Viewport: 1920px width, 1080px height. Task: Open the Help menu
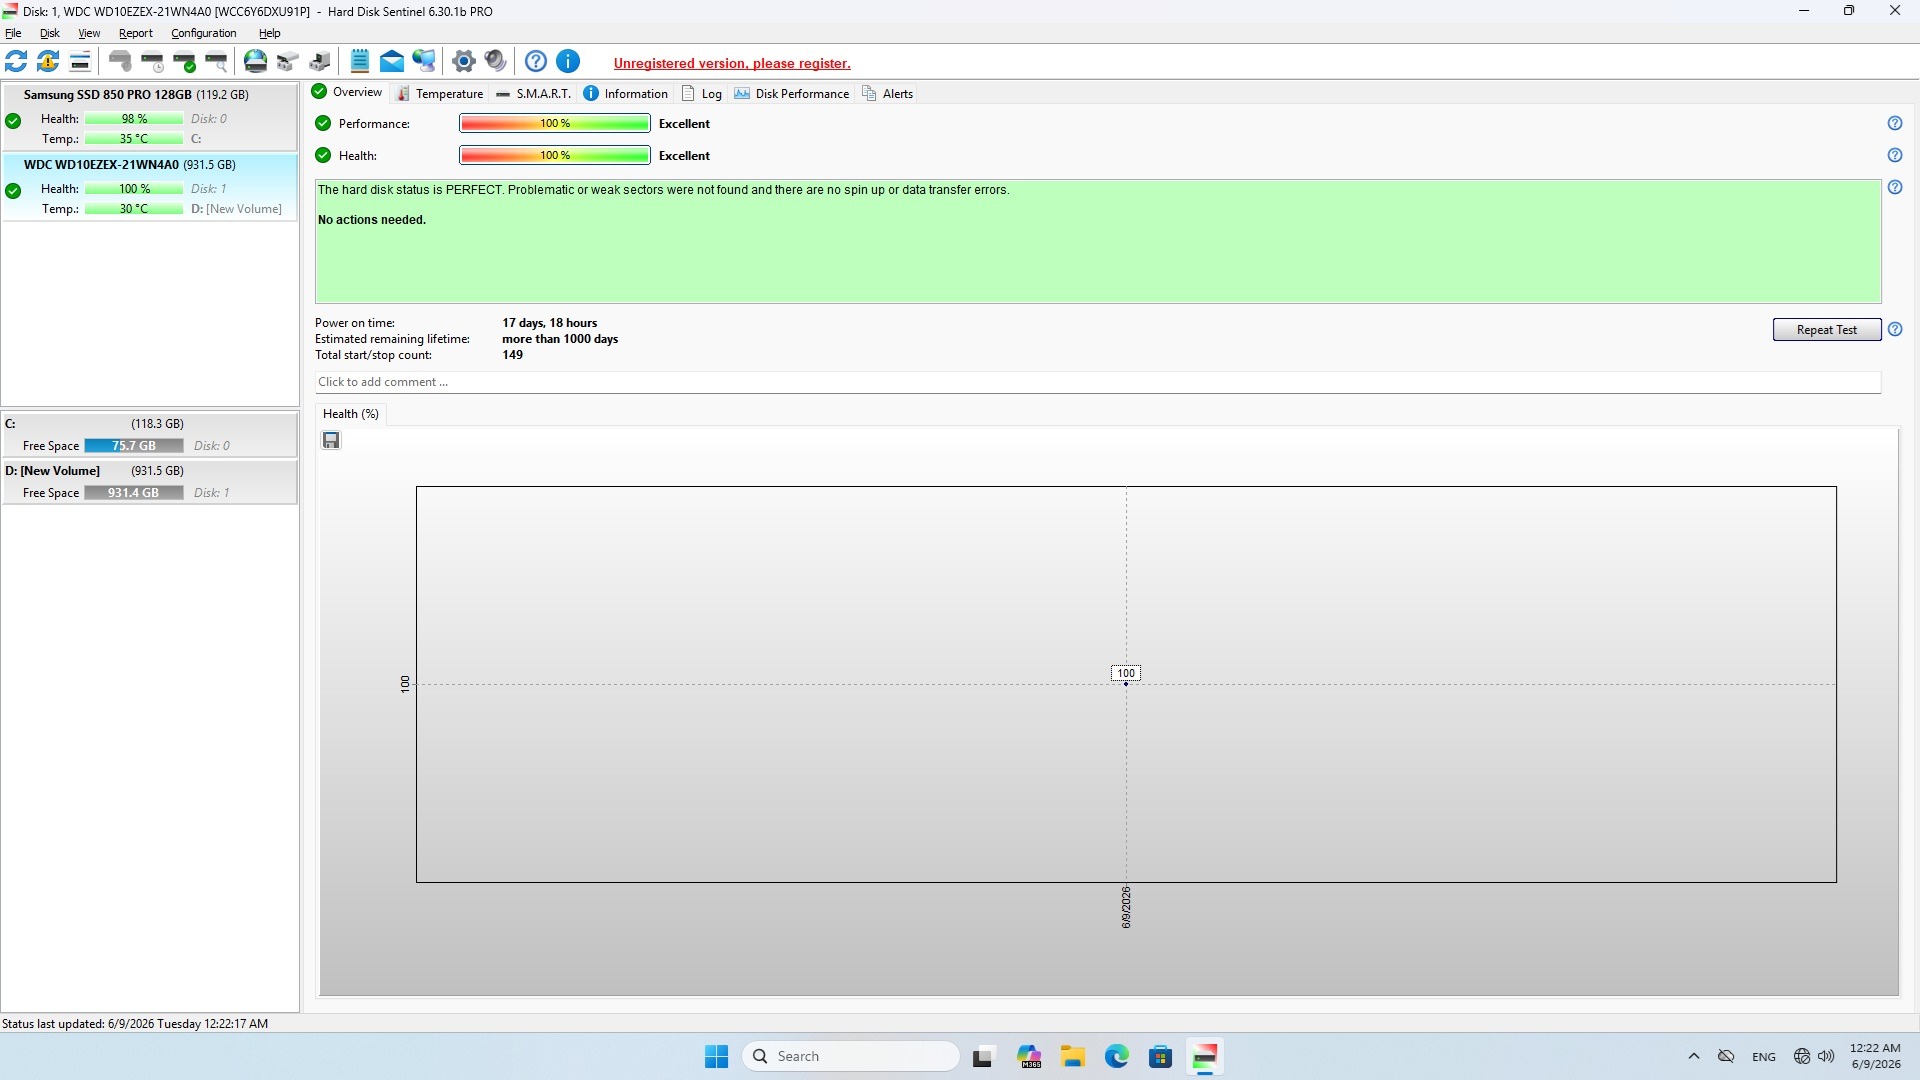270,33
